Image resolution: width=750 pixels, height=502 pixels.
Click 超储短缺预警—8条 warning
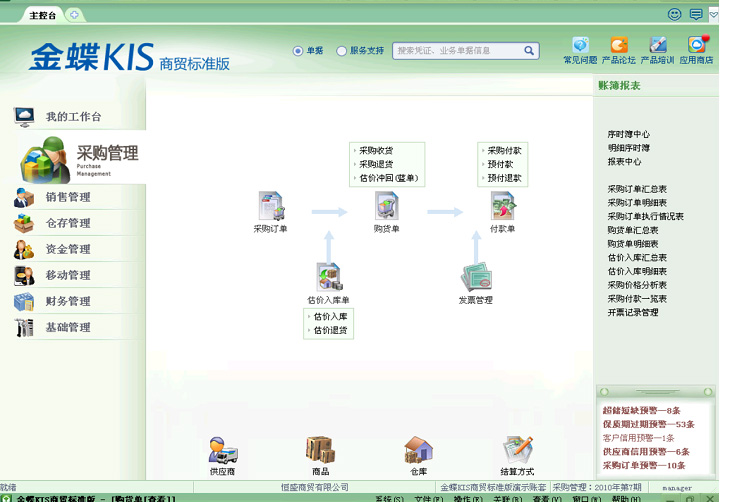(641, 410)
